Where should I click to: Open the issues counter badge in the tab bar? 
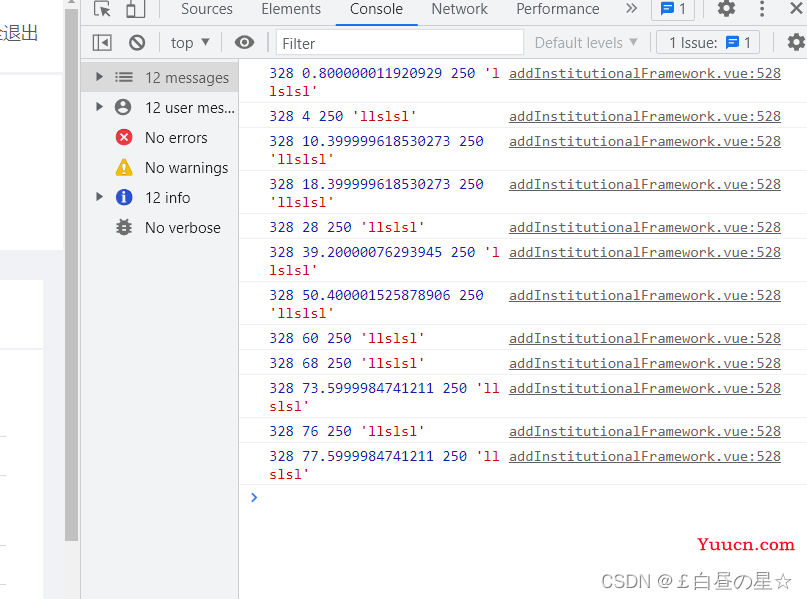tap(673, 9)
